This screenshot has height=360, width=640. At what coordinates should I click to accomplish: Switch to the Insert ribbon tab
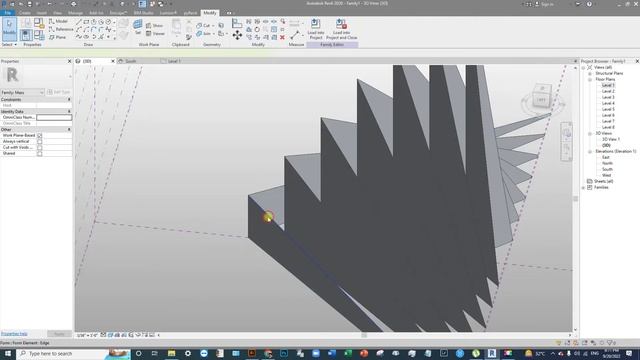[x=42, y=13]
